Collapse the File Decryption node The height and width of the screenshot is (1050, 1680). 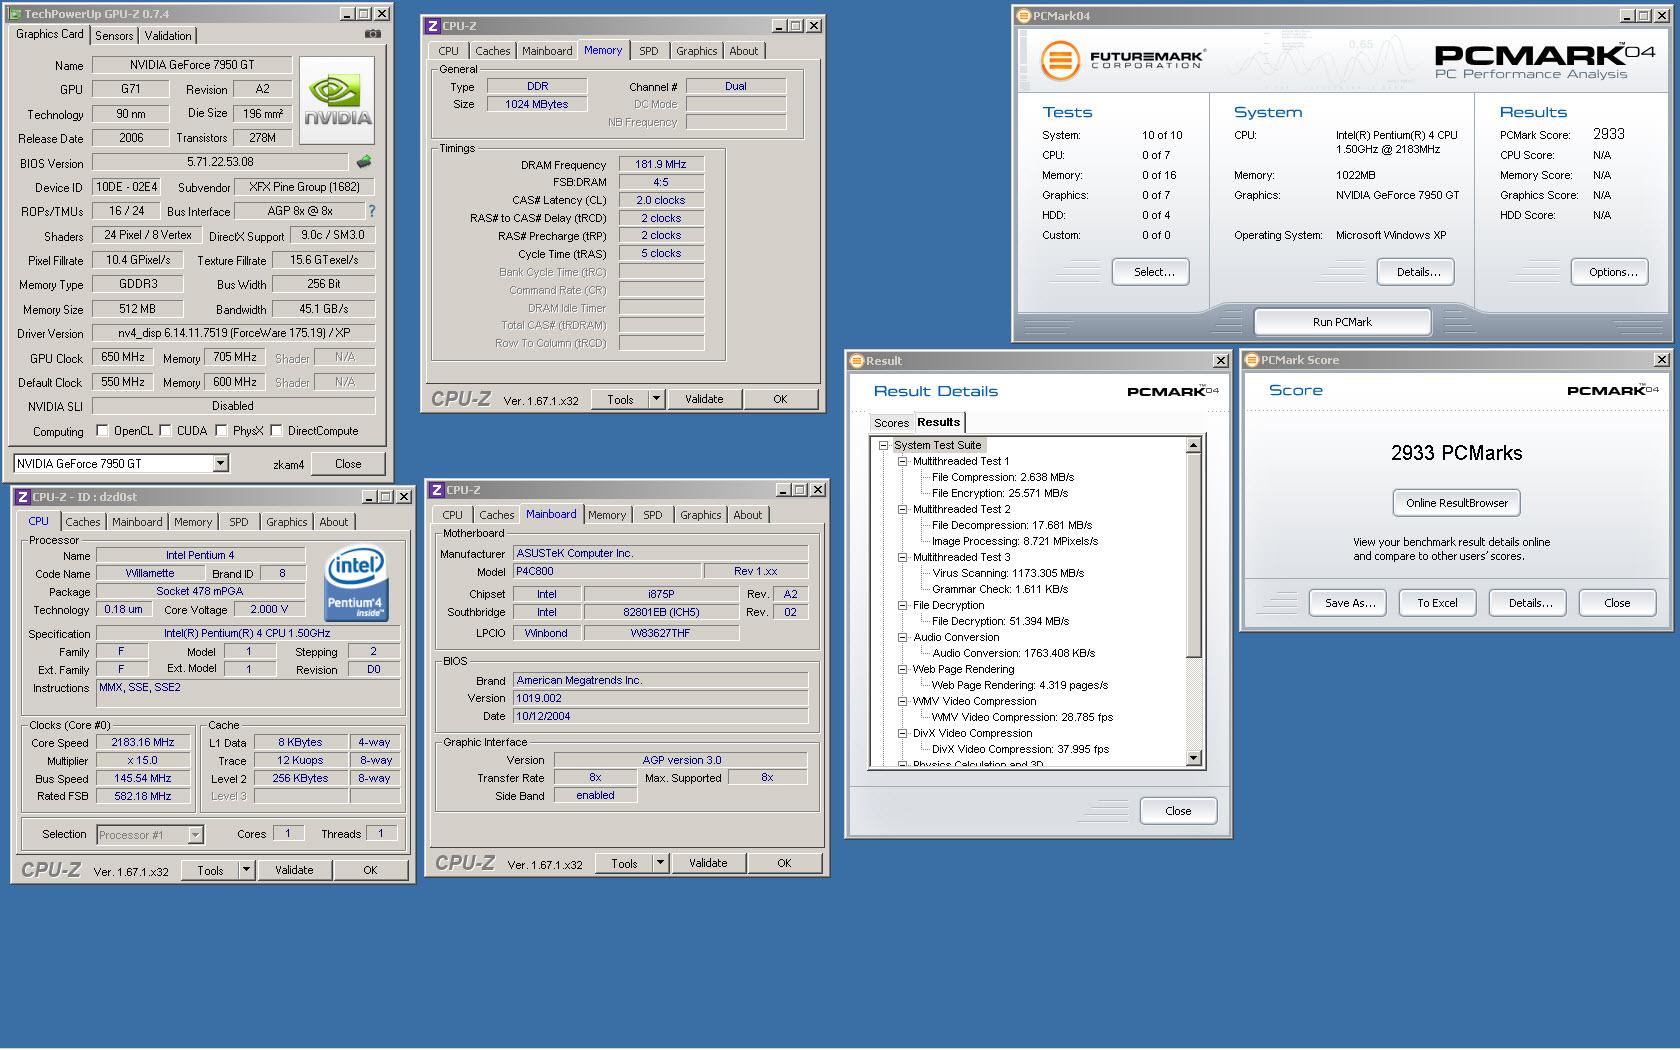902,605
